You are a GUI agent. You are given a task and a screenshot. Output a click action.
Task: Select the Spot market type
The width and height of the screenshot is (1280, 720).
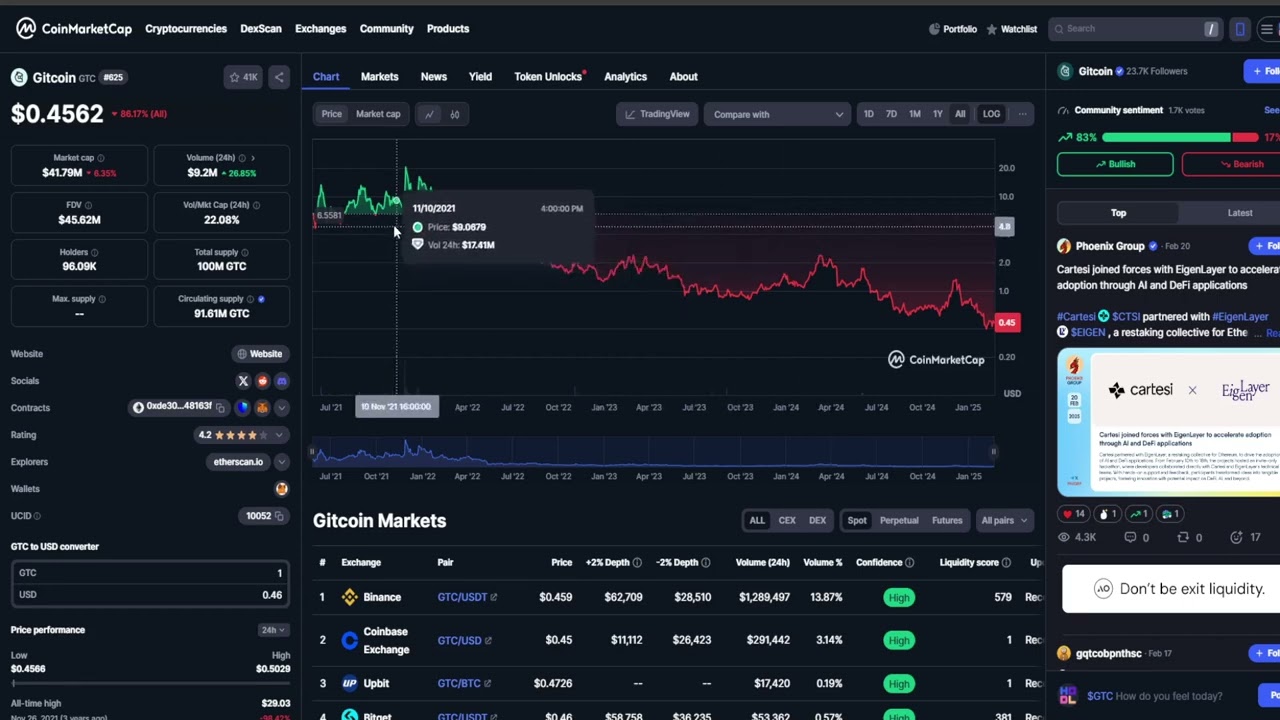[857, 520]
